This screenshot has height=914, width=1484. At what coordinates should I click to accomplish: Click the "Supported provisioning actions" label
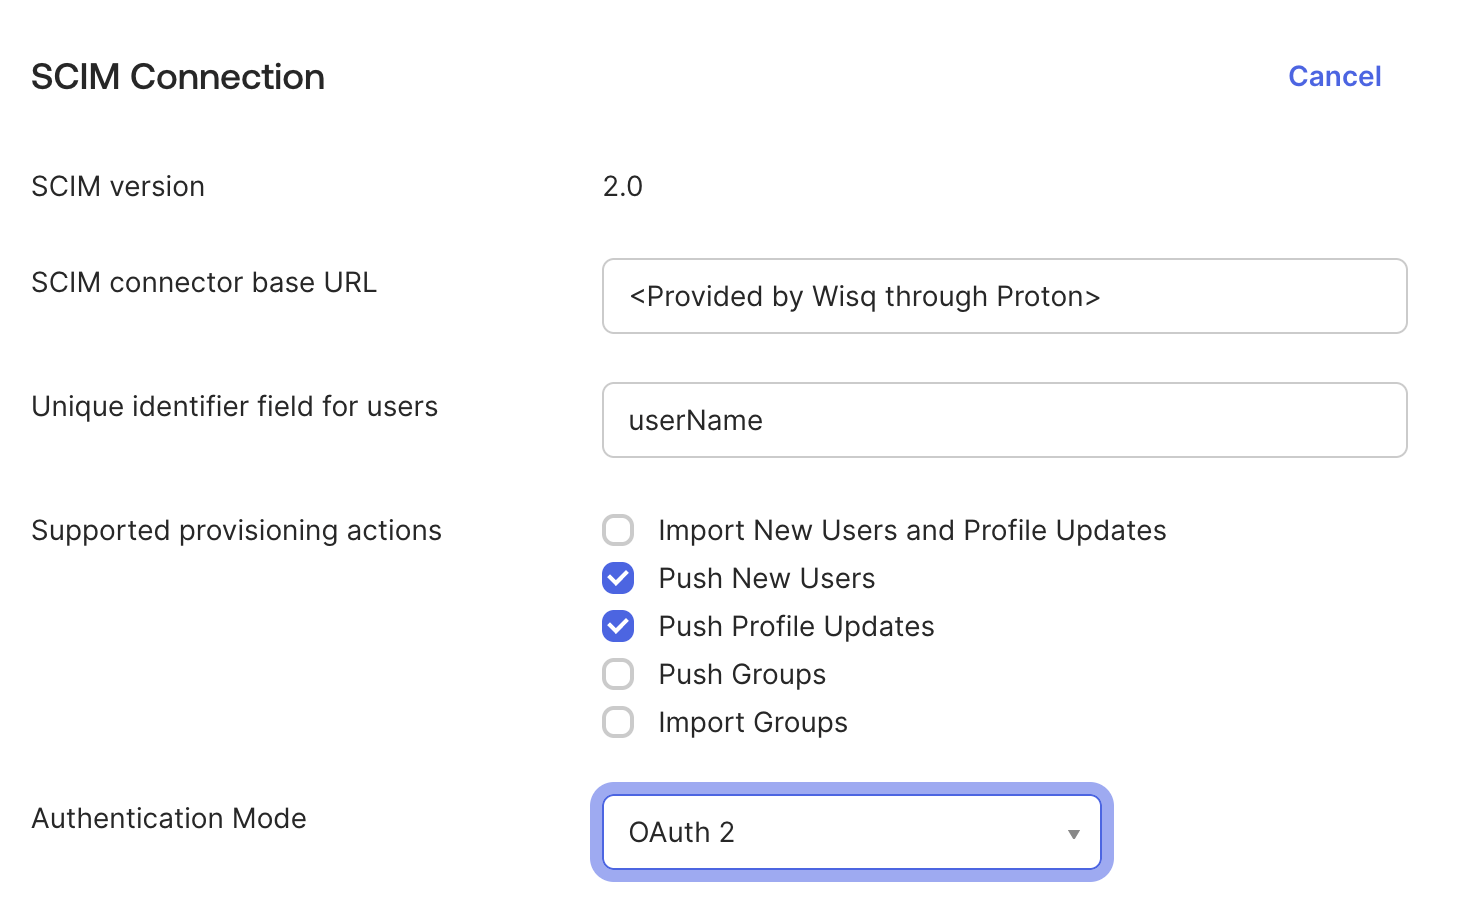click(236, 531)
